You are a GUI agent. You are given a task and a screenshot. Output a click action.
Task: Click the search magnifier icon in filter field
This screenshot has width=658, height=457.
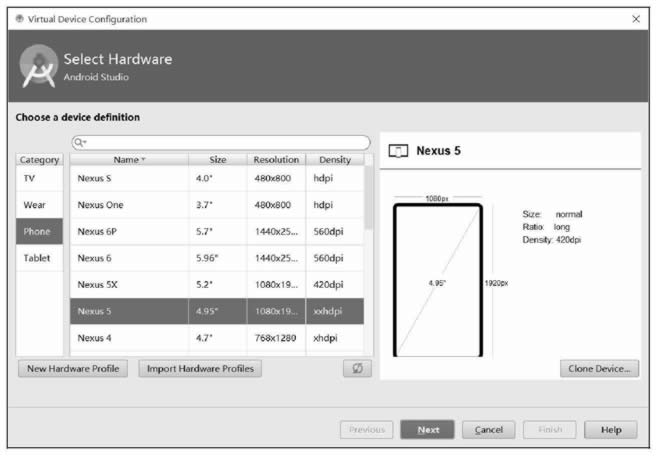coord(78,143)
